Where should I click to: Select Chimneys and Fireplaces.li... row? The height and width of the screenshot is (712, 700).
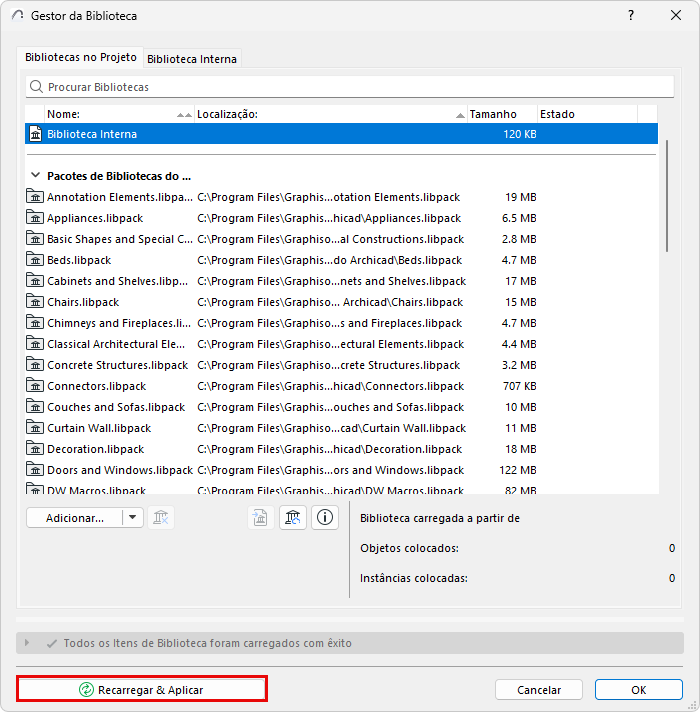tap(341, 323)
